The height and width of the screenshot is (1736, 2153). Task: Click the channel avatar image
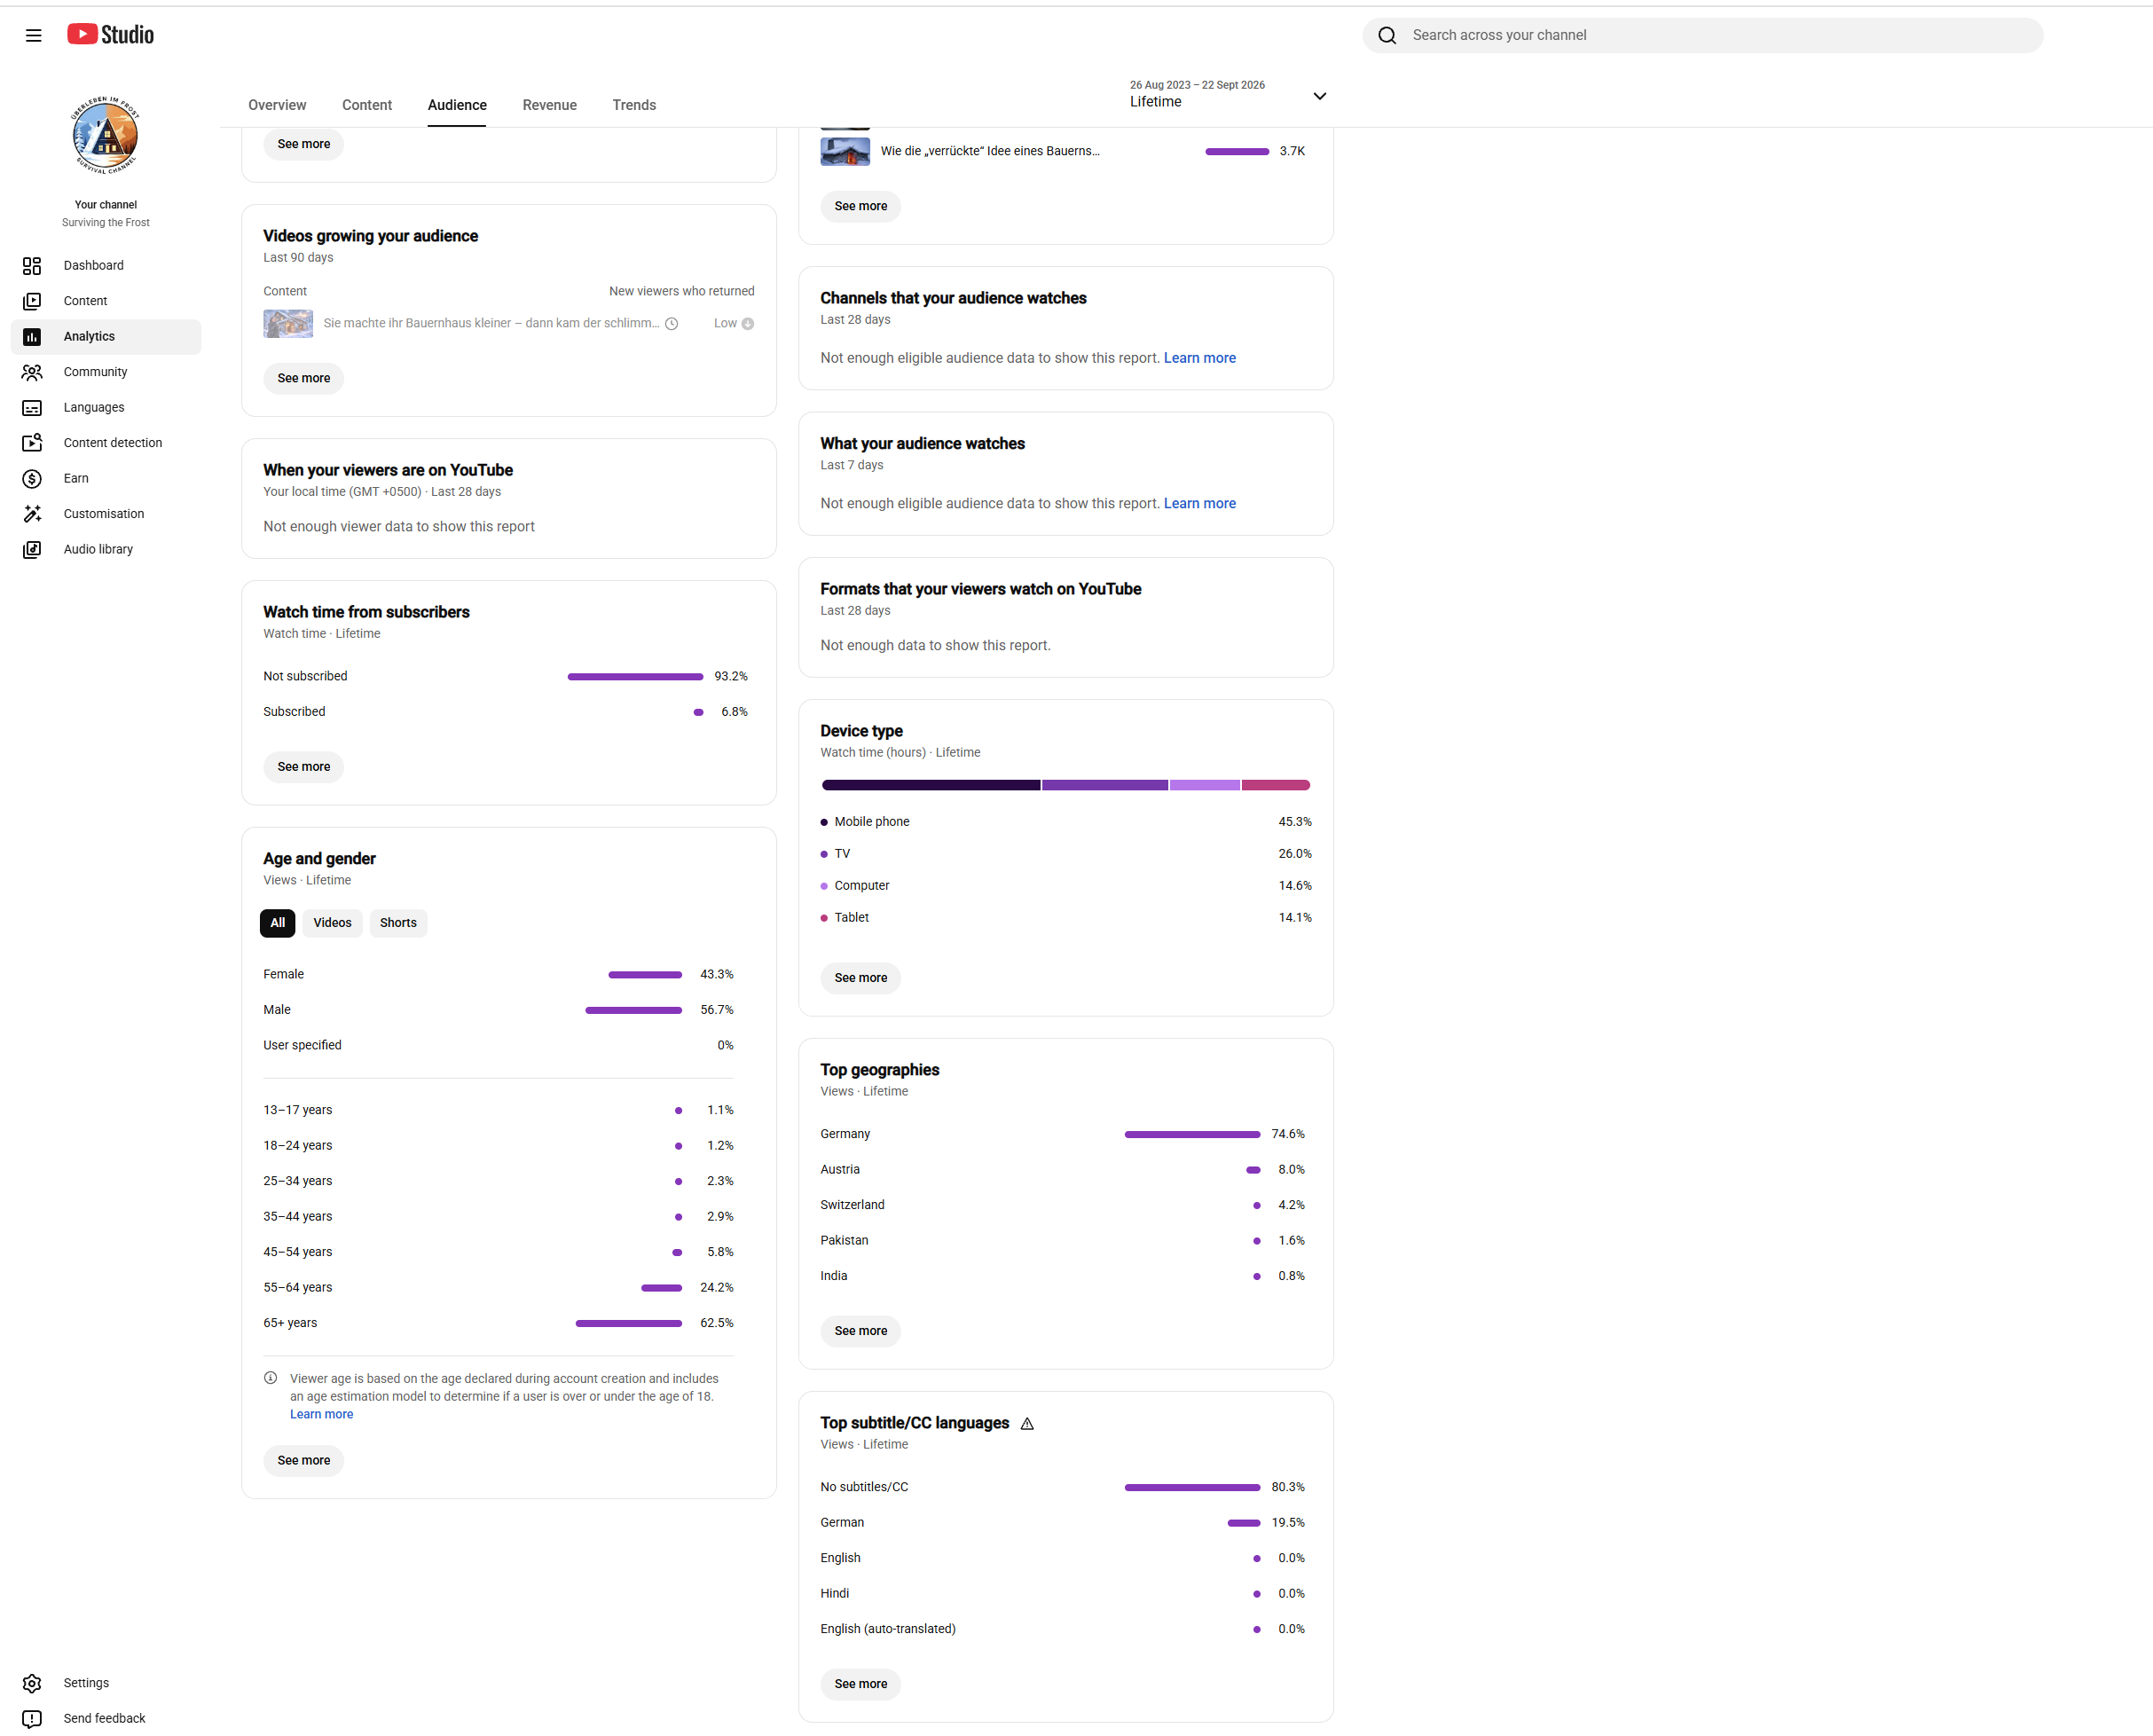(105, 135)
